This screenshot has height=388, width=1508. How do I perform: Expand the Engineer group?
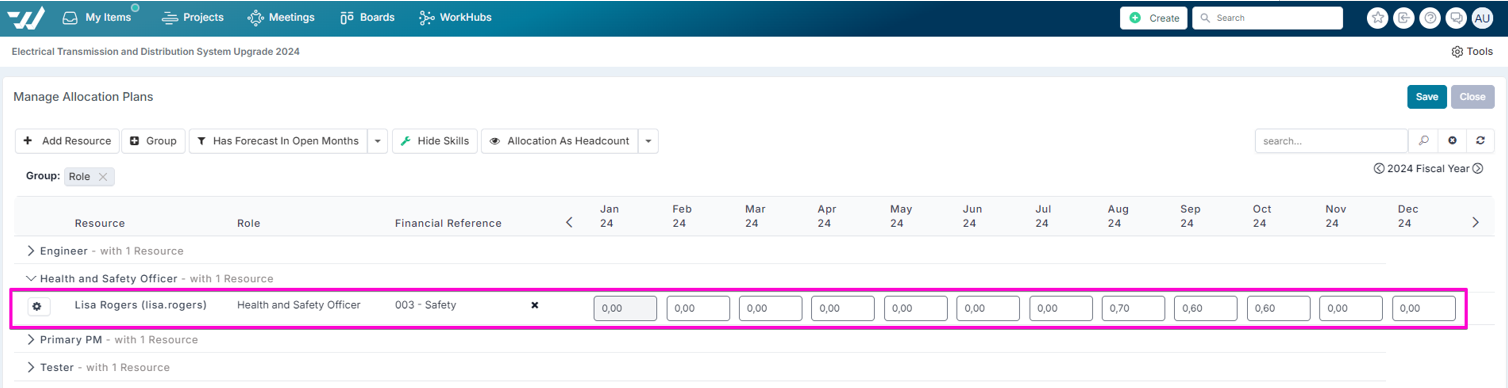pyautogui.click(x=31, y=251)
